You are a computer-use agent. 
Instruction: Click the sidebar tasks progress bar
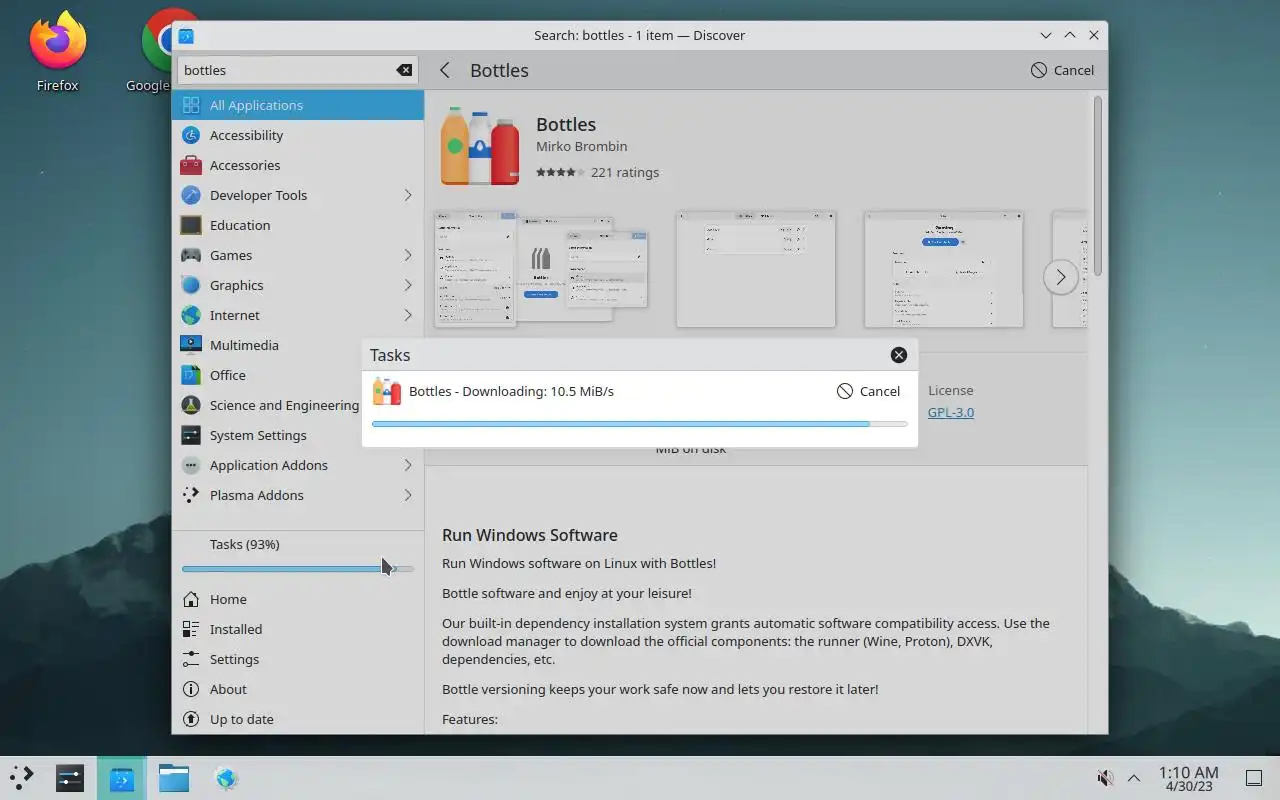pos(298,569)
